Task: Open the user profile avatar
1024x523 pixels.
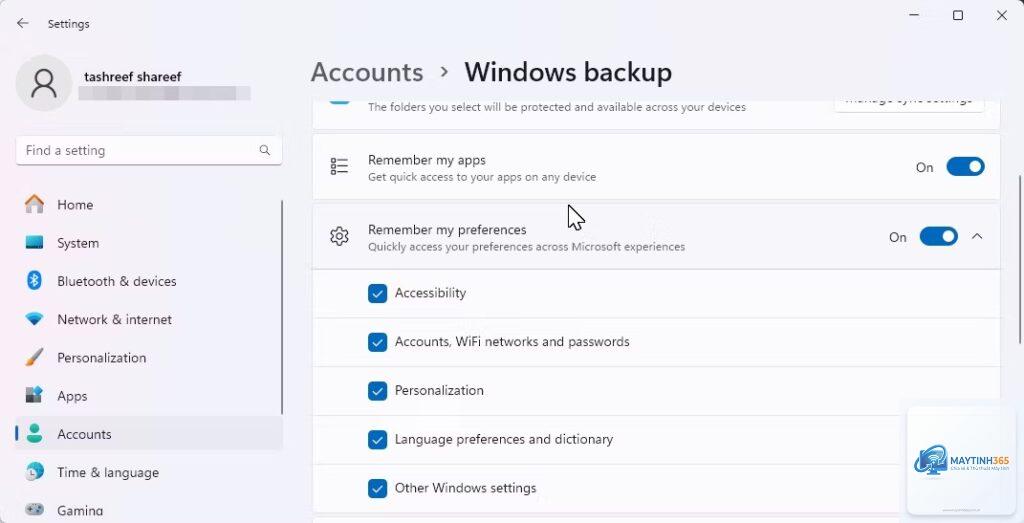Action: (x=44, y=84)
